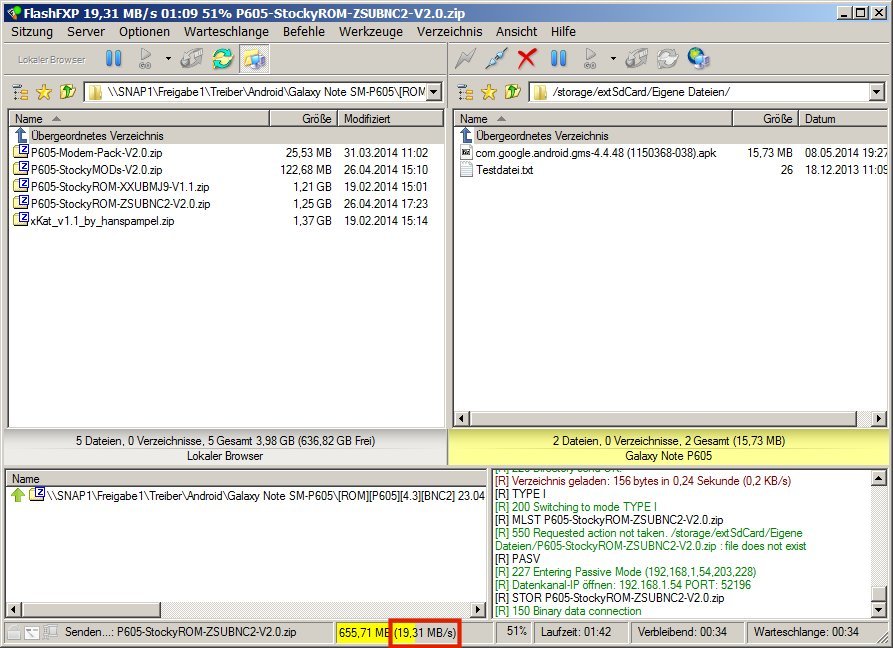Pause the transfer in the remote toolbar
Screen dimensions: 893x648
click(558, 59)
